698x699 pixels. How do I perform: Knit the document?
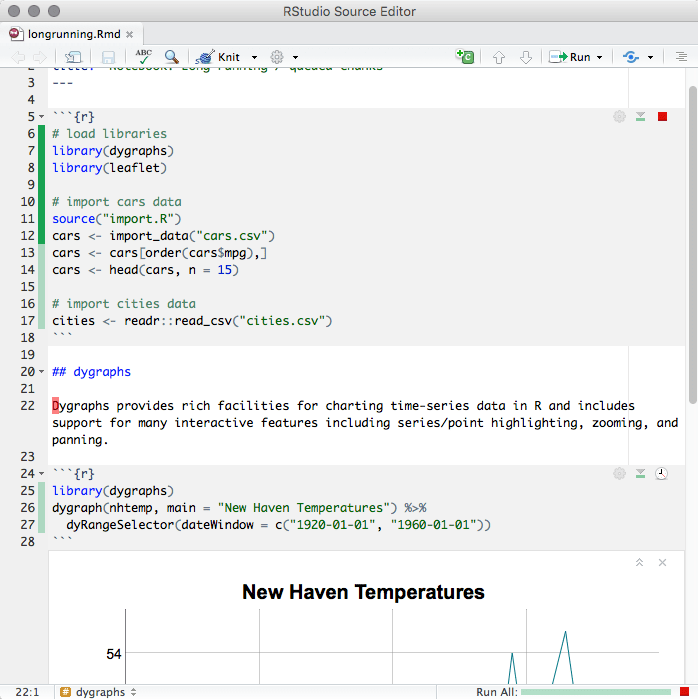tap(218, 57)
